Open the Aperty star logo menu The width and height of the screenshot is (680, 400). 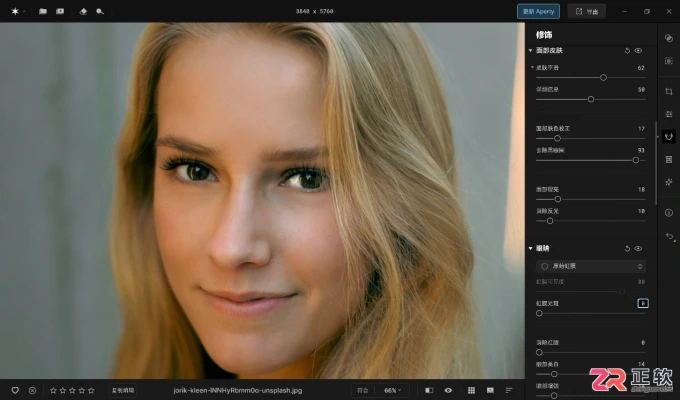coord(15,11)
